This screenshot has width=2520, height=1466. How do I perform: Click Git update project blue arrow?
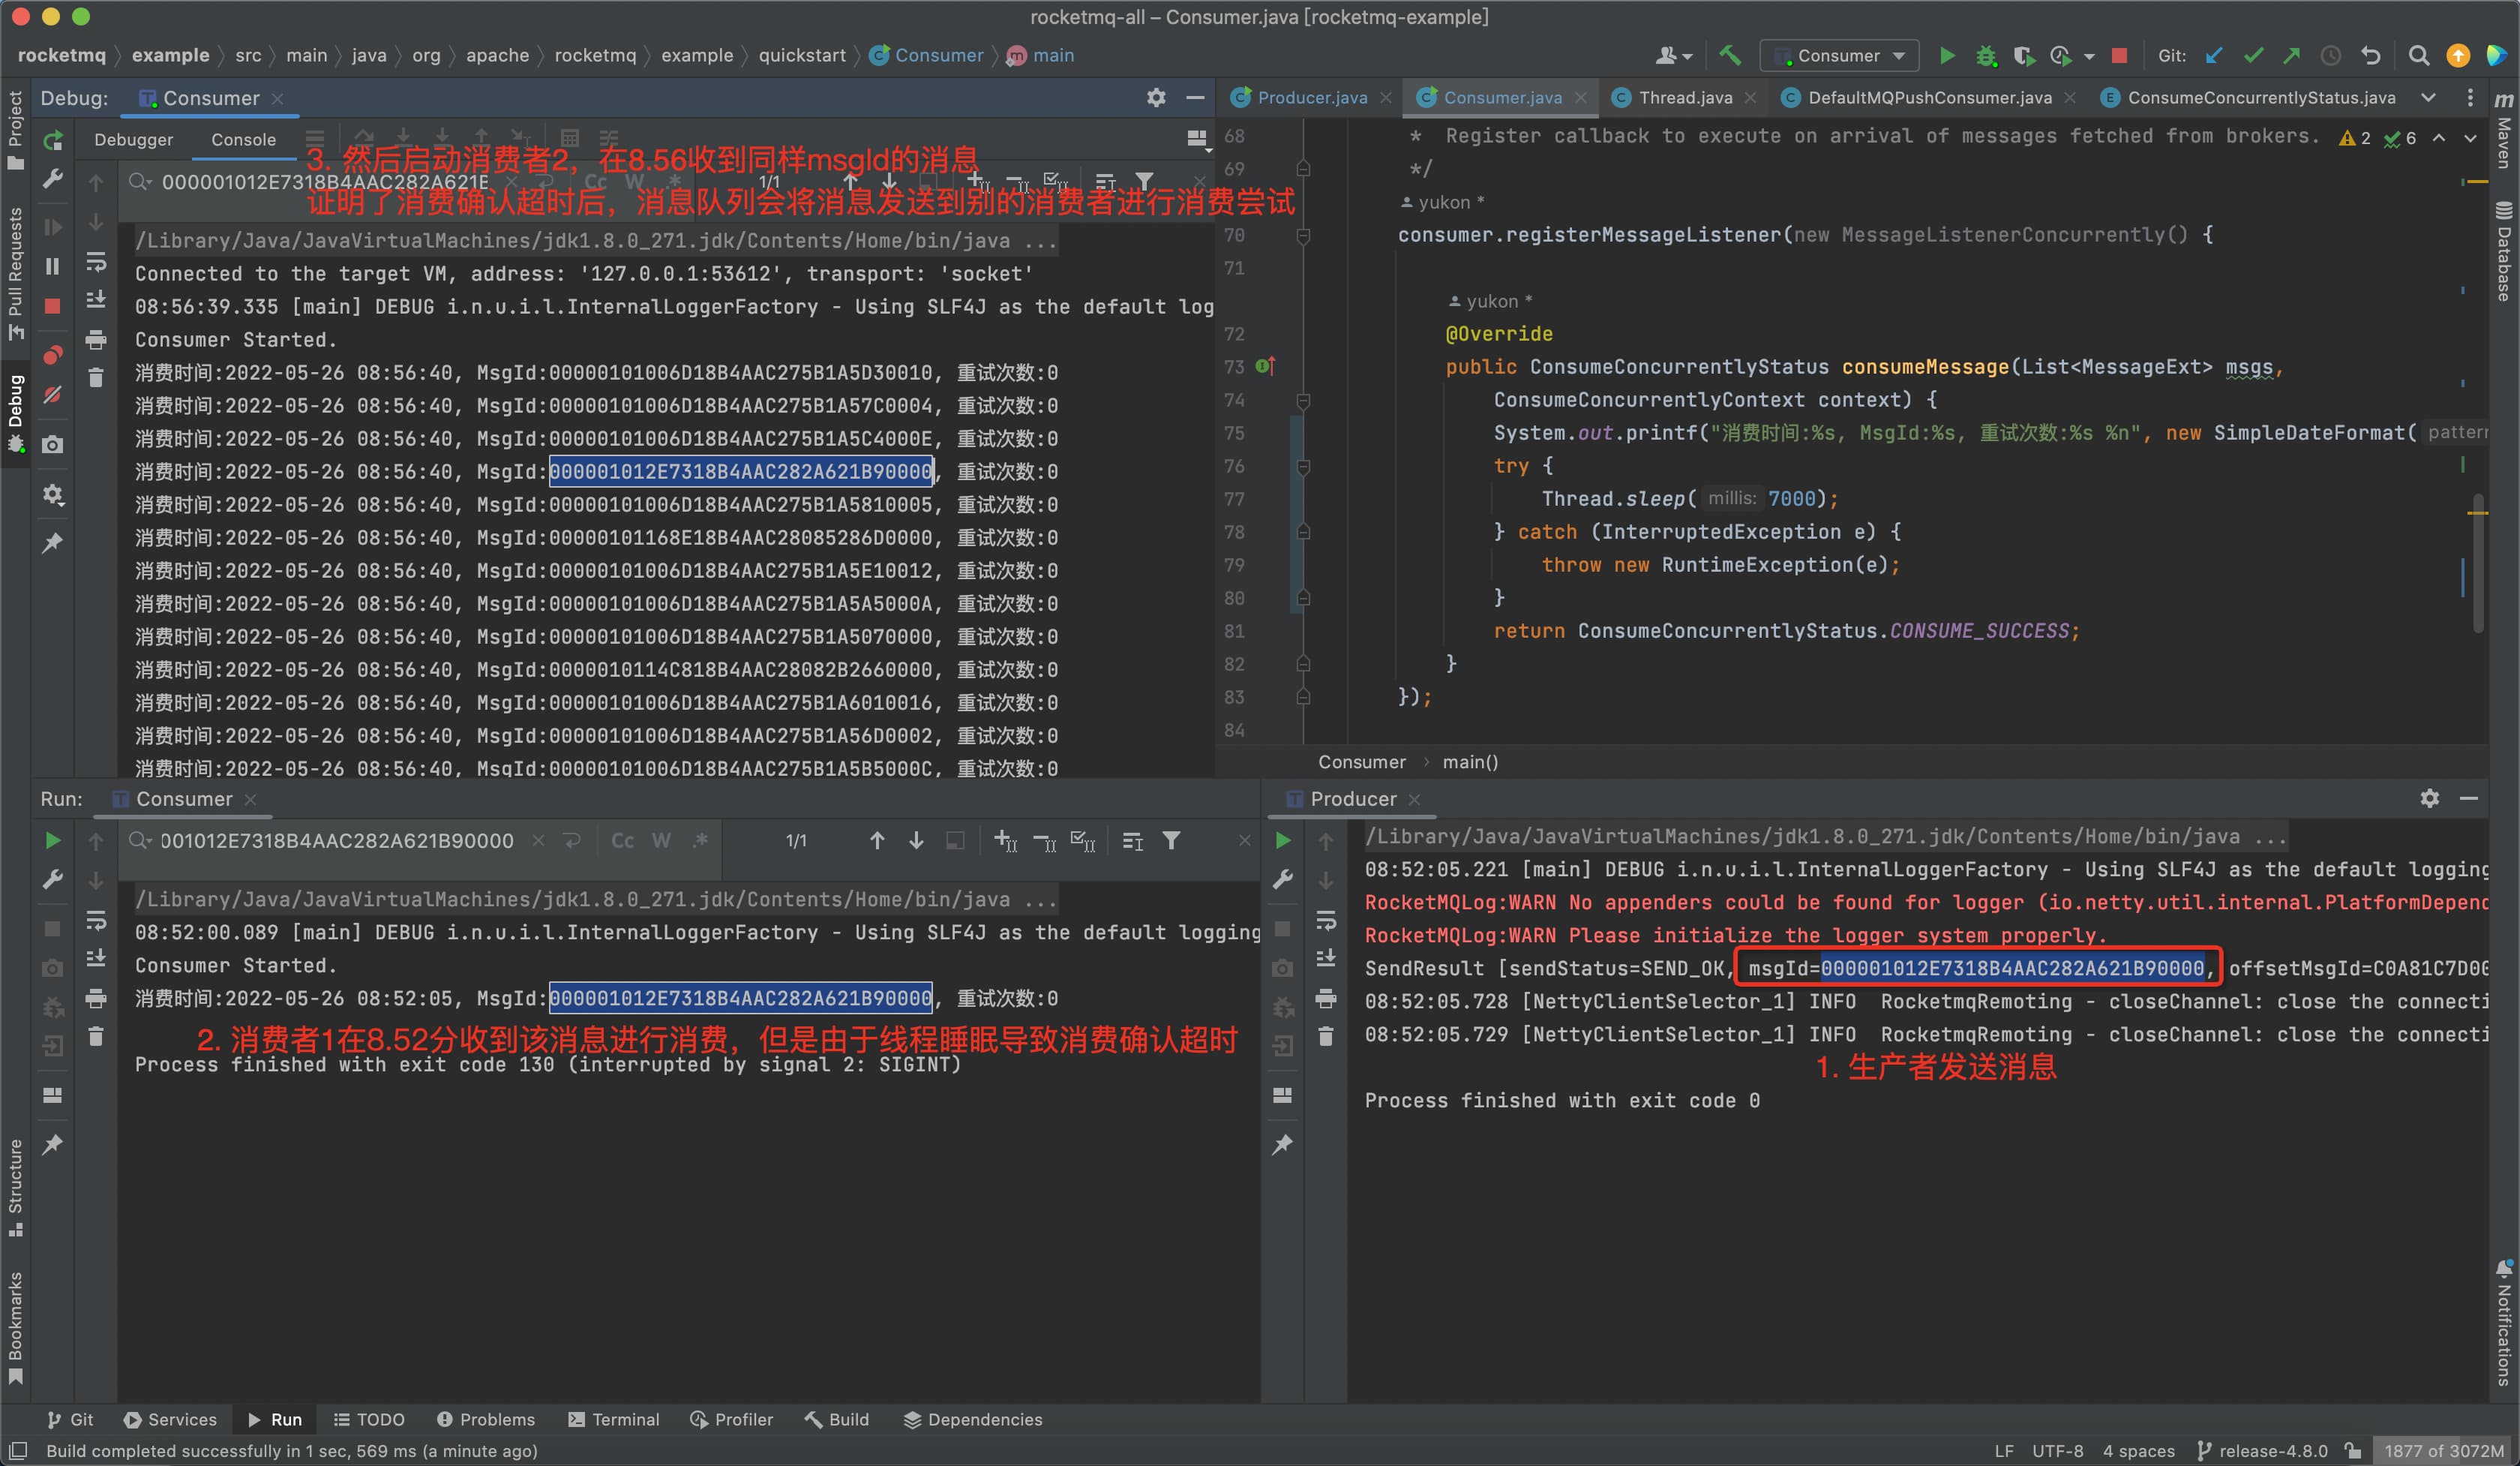(2214, 55)
